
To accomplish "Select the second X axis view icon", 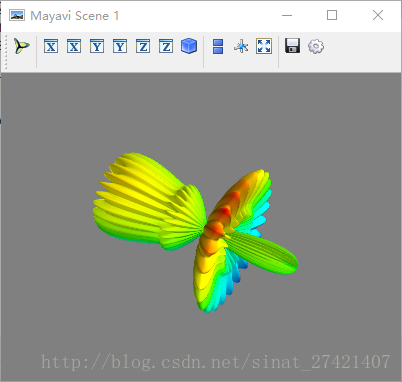I will [x=74, y=46].
